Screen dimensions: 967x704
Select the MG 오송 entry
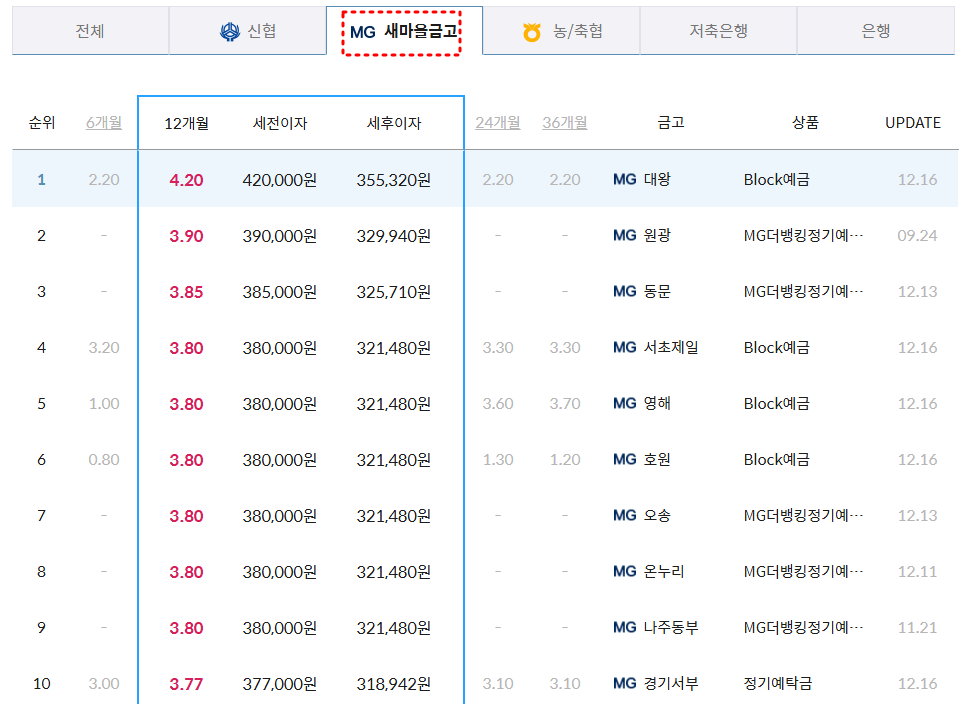tap(641, 516)
